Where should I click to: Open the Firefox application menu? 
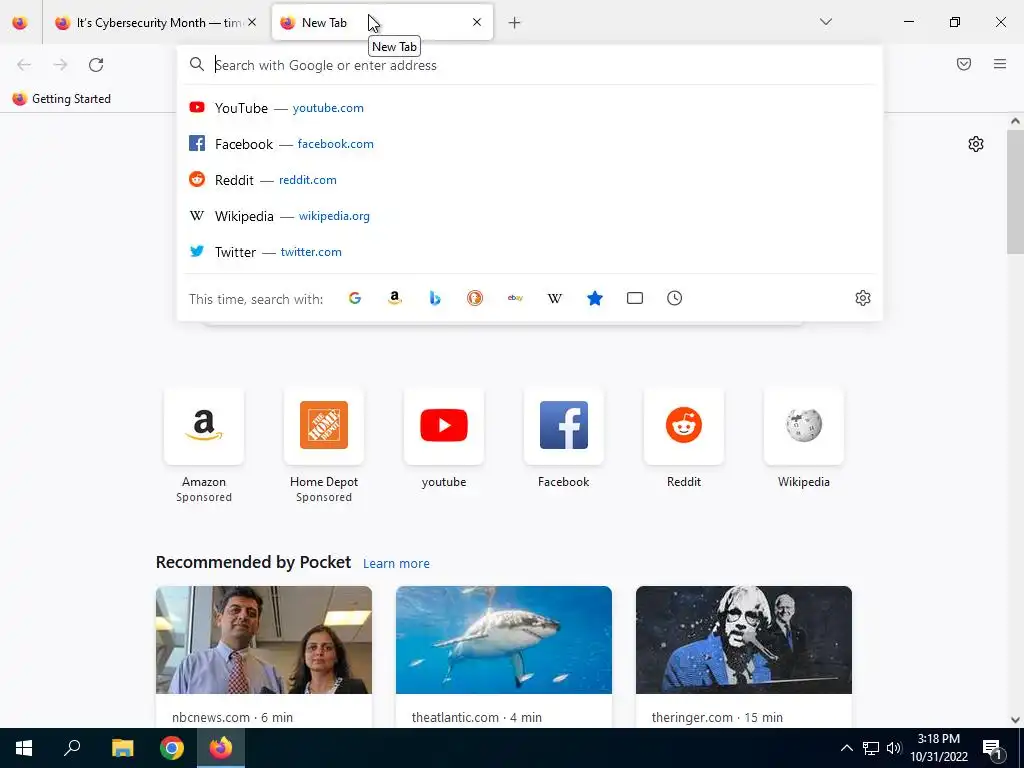pos(1000,64)
